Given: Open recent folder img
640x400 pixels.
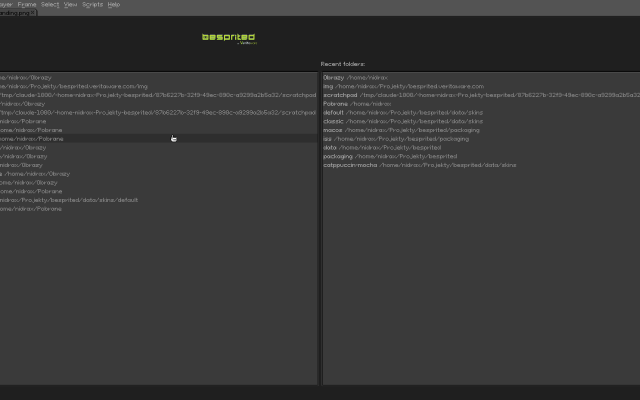Looking at the screenshot, I should point(481,86).
